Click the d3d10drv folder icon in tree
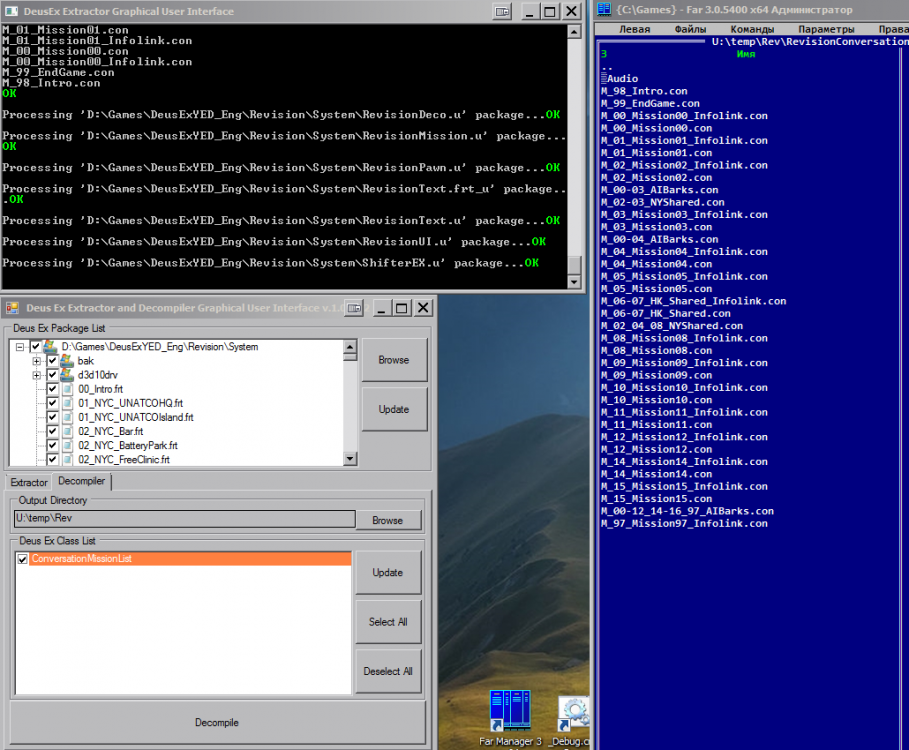 coord(67,375)
